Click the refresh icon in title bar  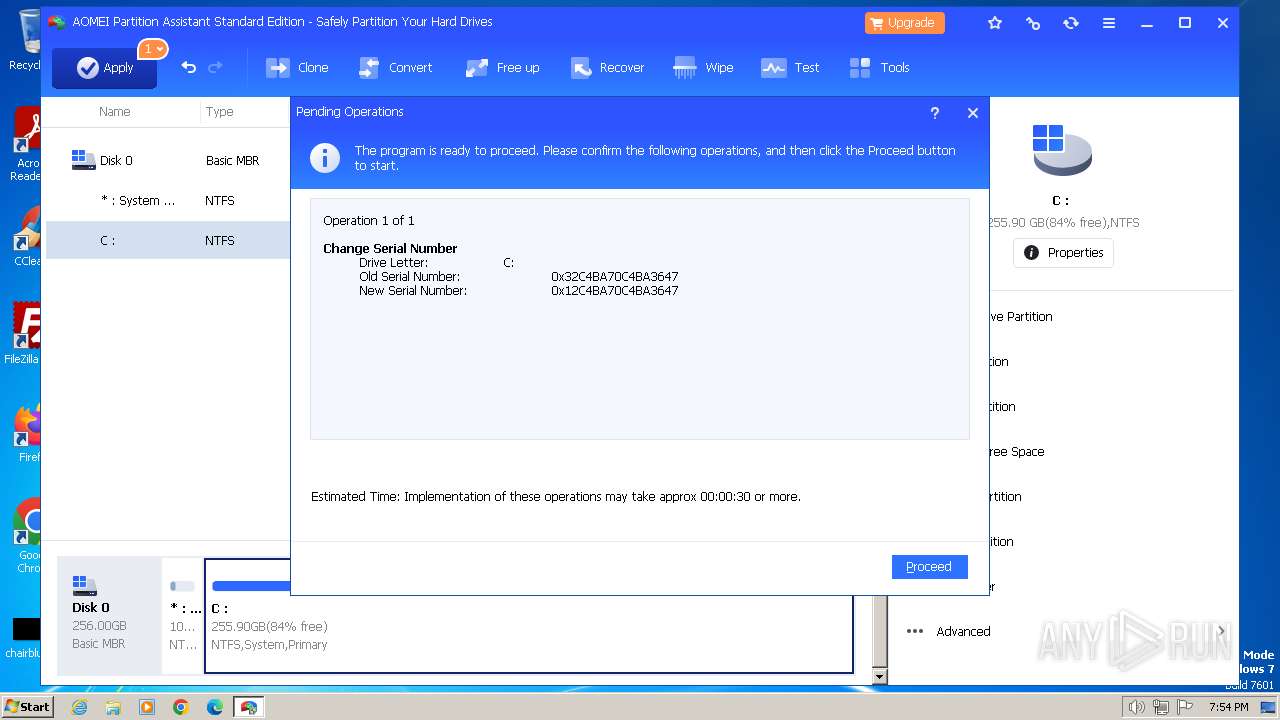point(1071,22)
